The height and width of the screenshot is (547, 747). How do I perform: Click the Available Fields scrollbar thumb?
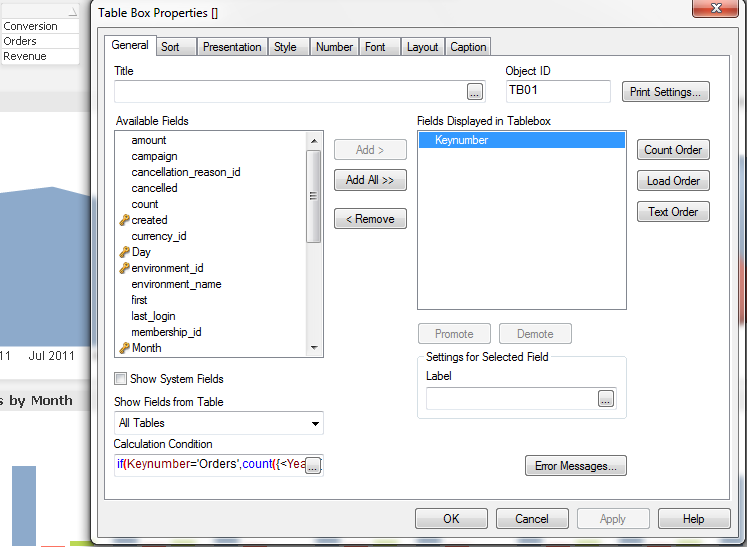pyautogui.click(x=313, y=196)
